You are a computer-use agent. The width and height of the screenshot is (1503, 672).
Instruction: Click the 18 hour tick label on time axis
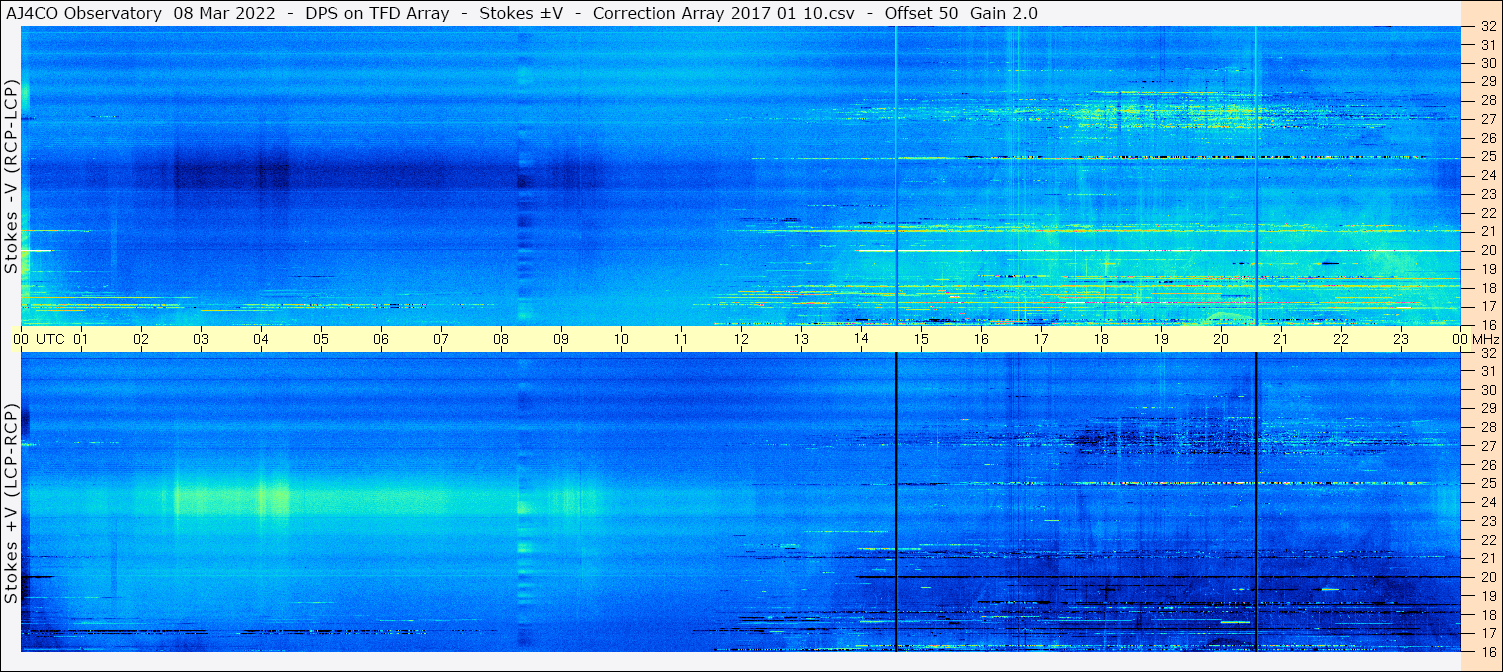coord(1101,339)
